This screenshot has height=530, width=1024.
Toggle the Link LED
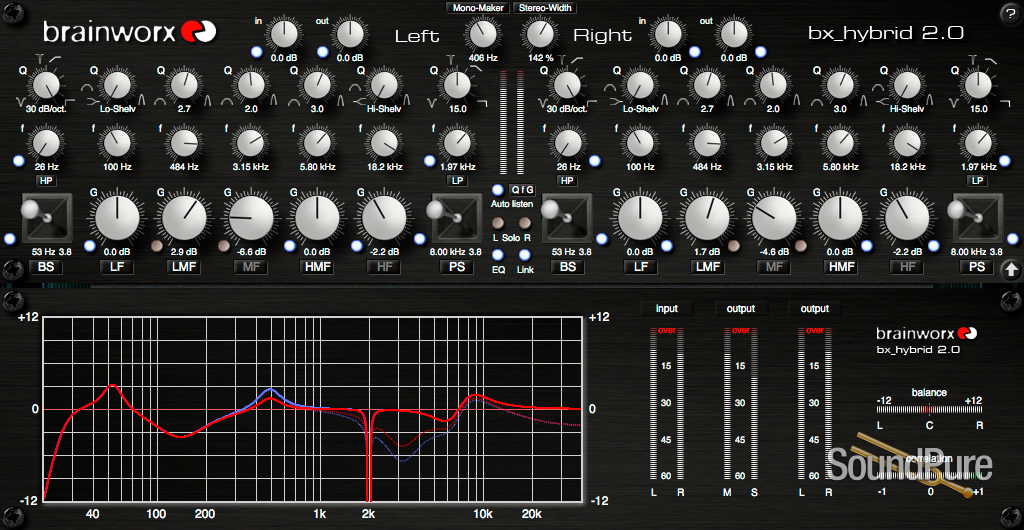tap(524, 255)
